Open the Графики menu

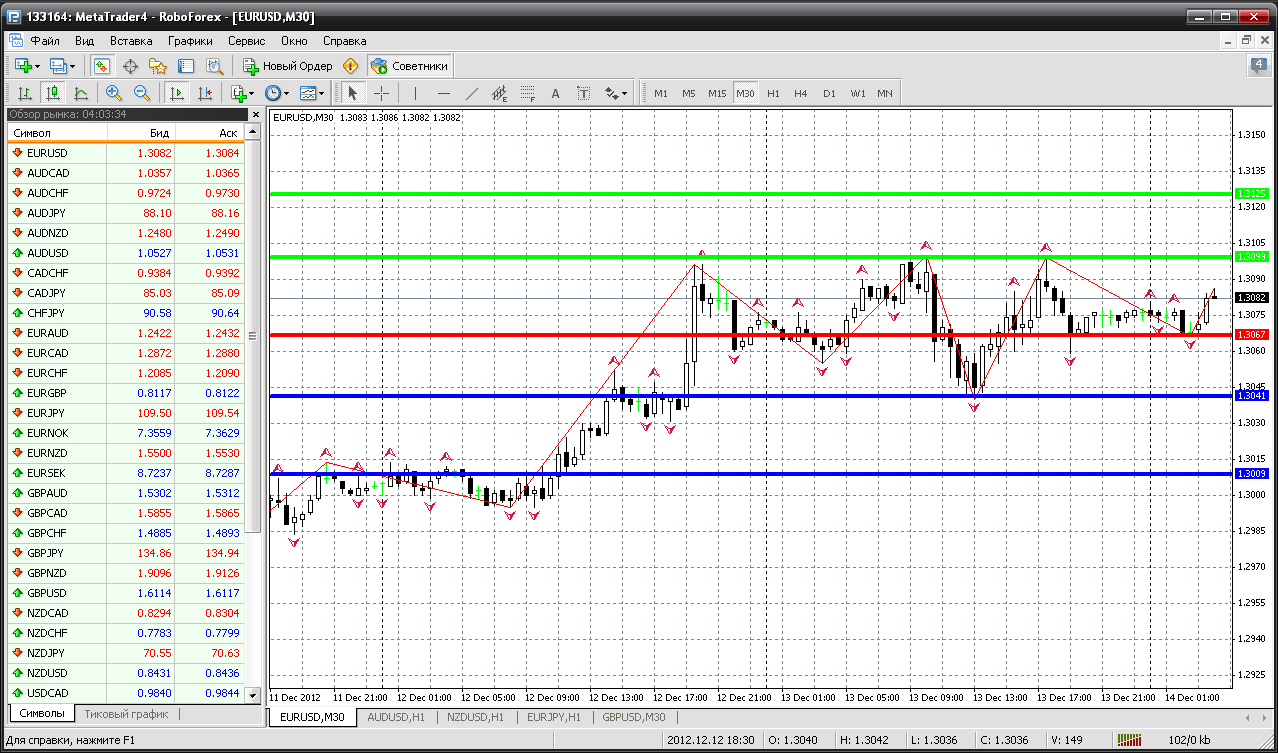(190, 41)
